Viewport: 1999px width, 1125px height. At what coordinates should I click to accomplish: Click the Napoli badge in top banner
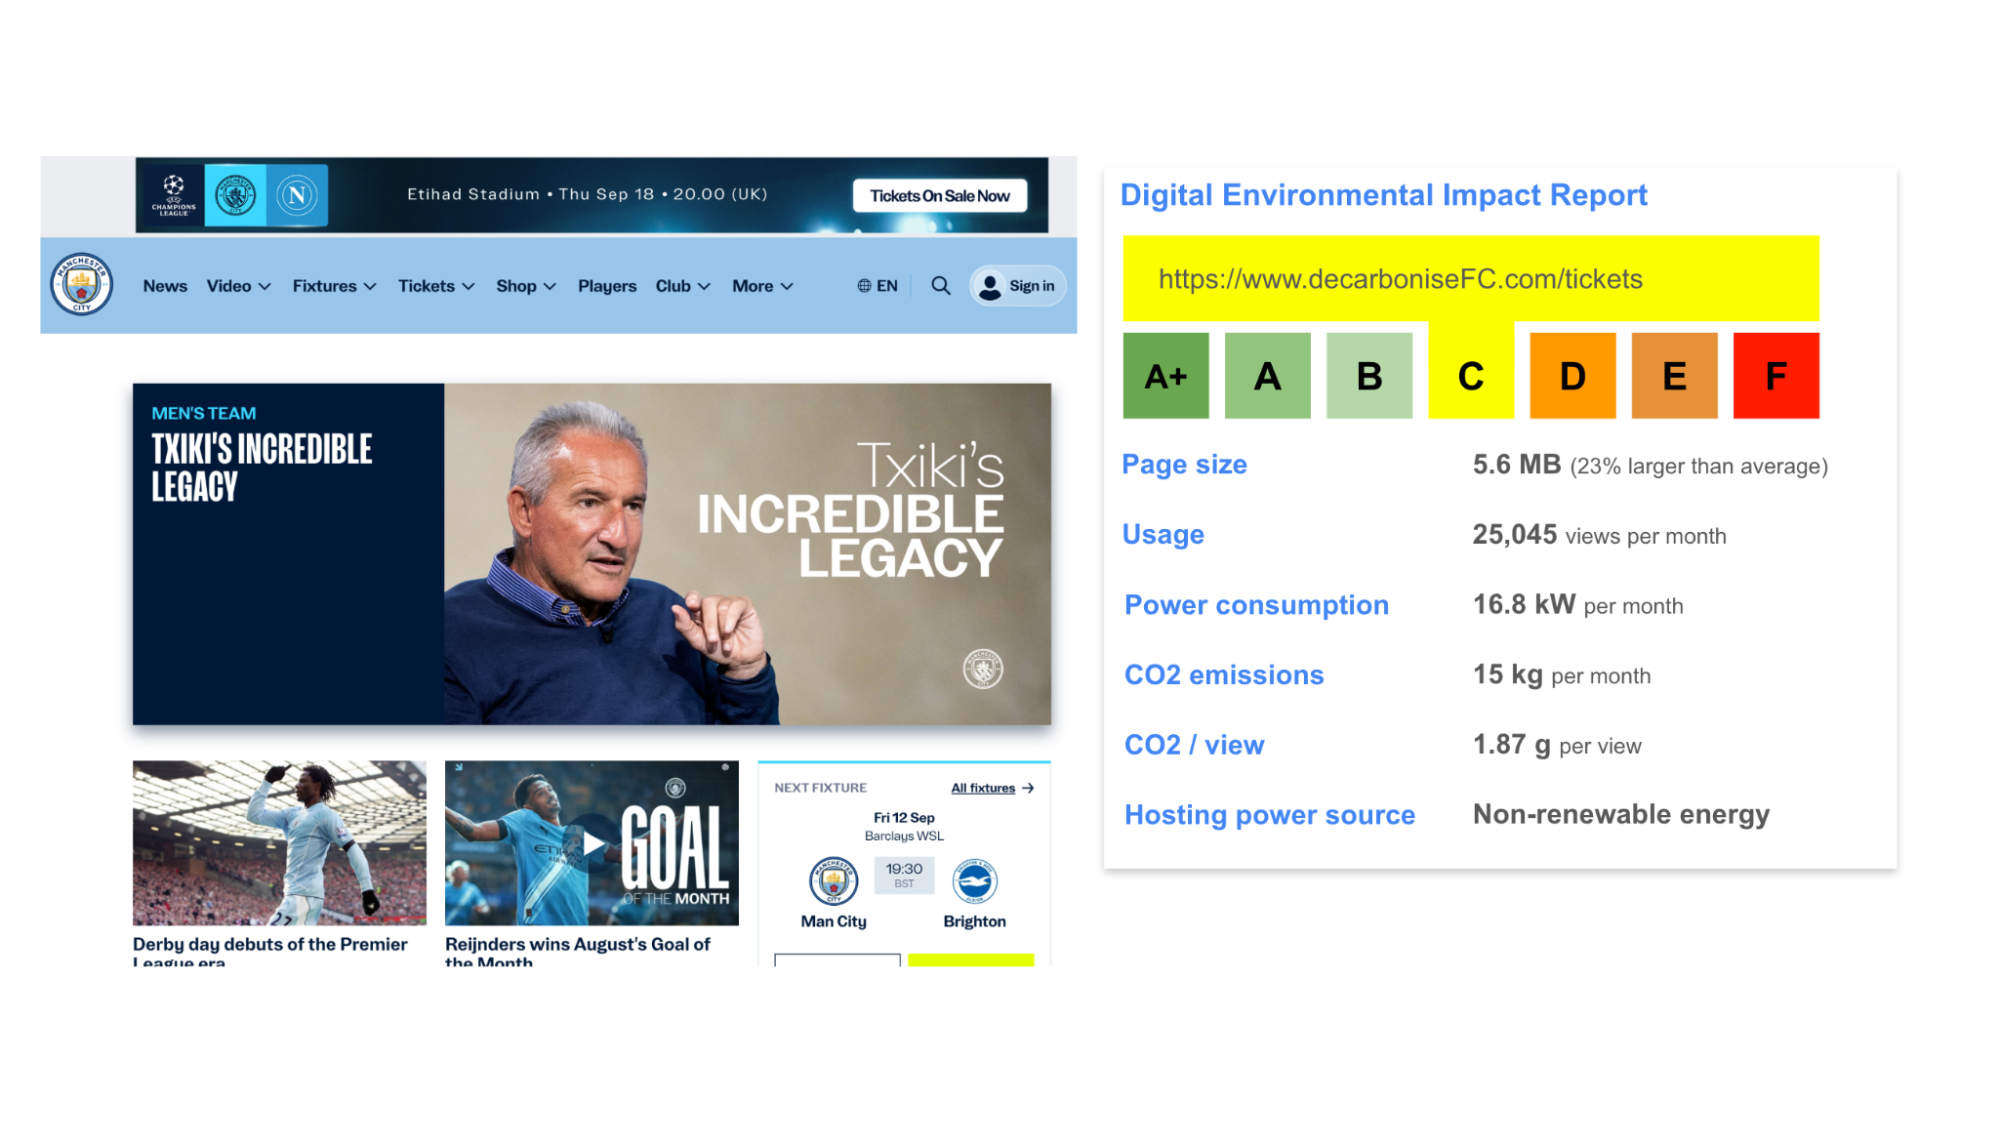pyautogui.click(x=297, y=195)
